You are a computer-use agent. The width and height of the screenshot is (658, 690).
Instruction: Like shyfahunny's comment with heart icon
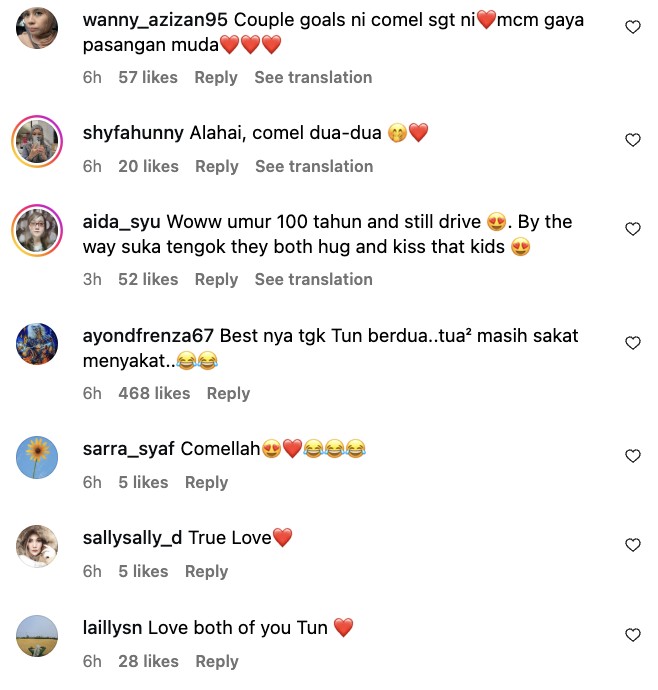(632, 140)
